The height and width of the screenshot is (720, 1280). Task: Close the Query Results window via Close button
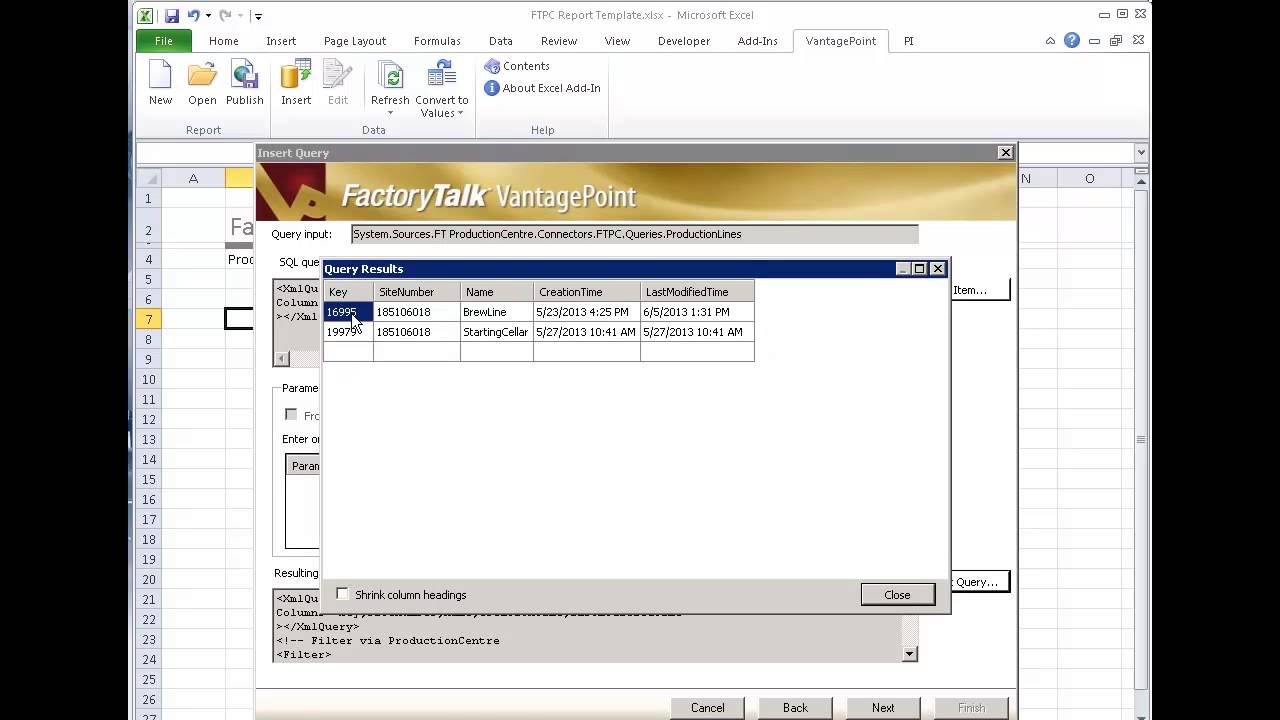click(x=897, y=595)
